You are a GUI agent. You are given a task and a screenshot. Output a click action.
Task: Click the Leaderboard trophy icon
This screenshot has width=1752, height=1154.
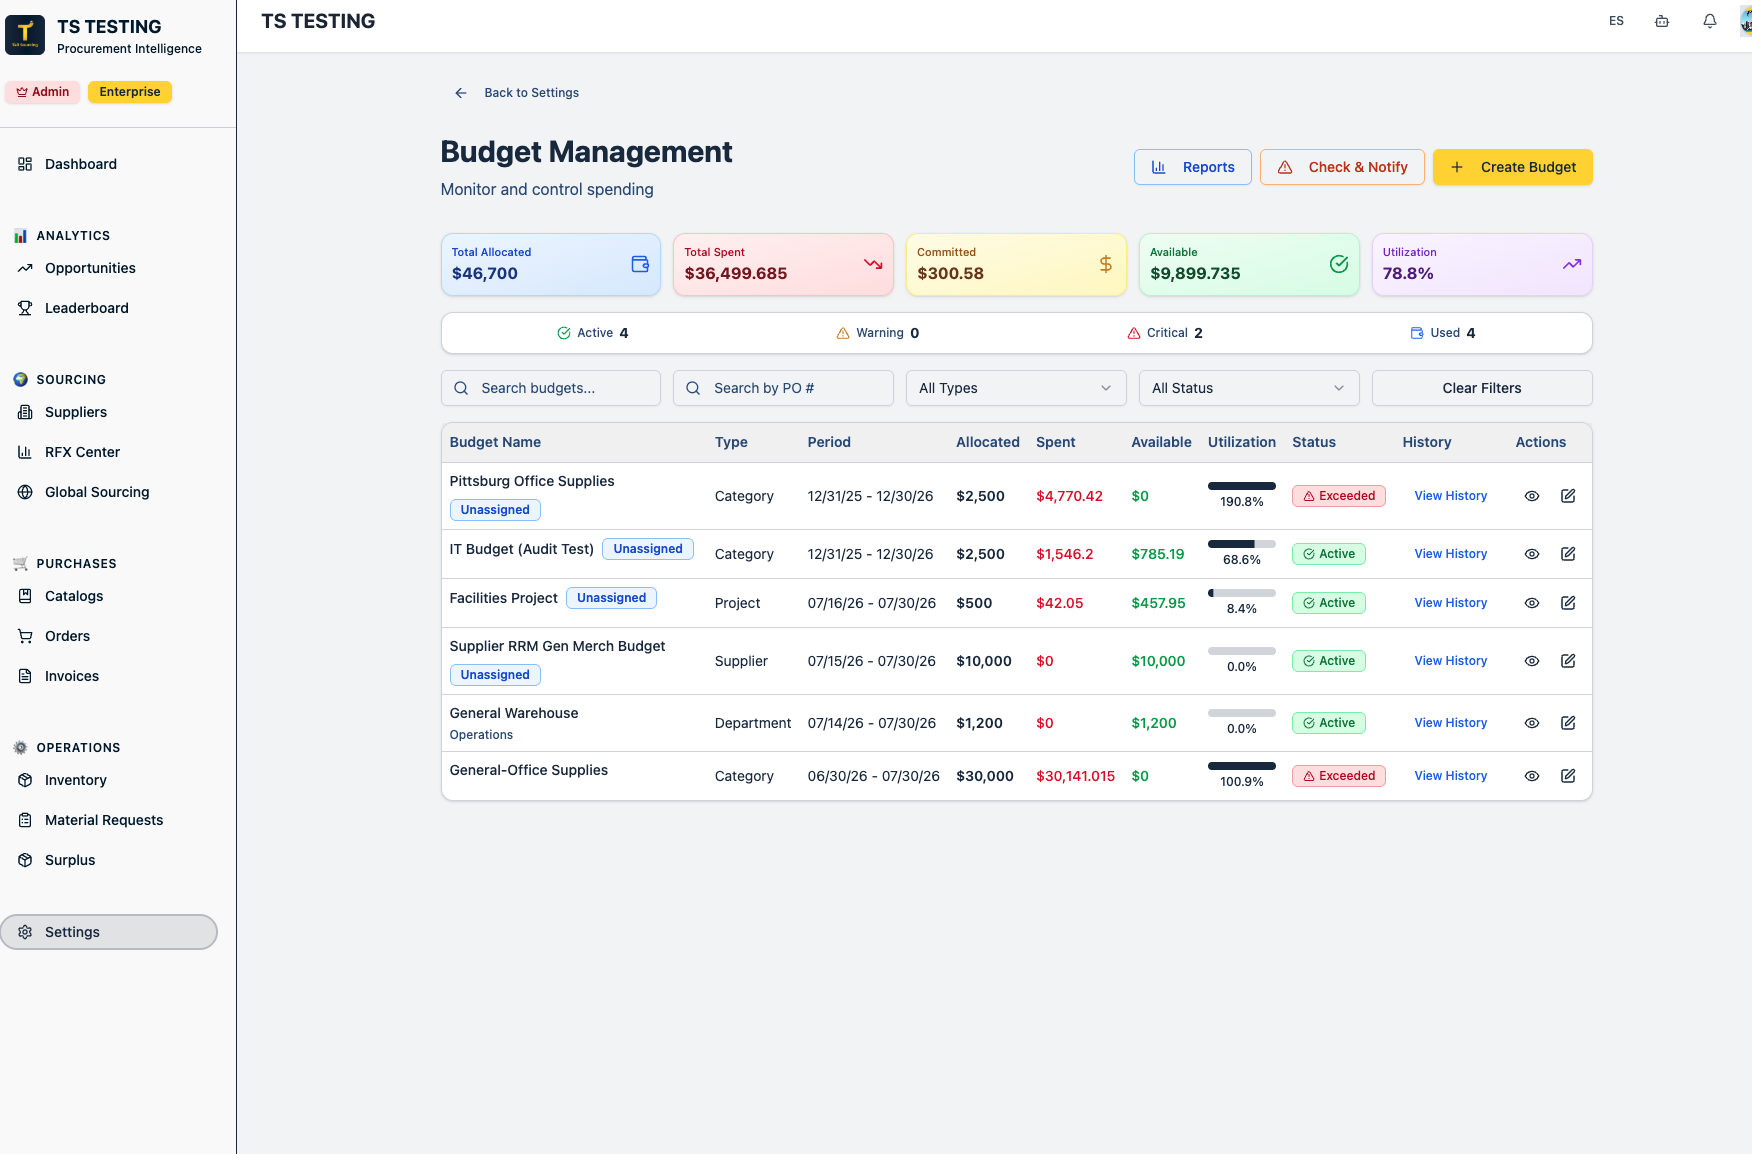(x=25, y=308)
